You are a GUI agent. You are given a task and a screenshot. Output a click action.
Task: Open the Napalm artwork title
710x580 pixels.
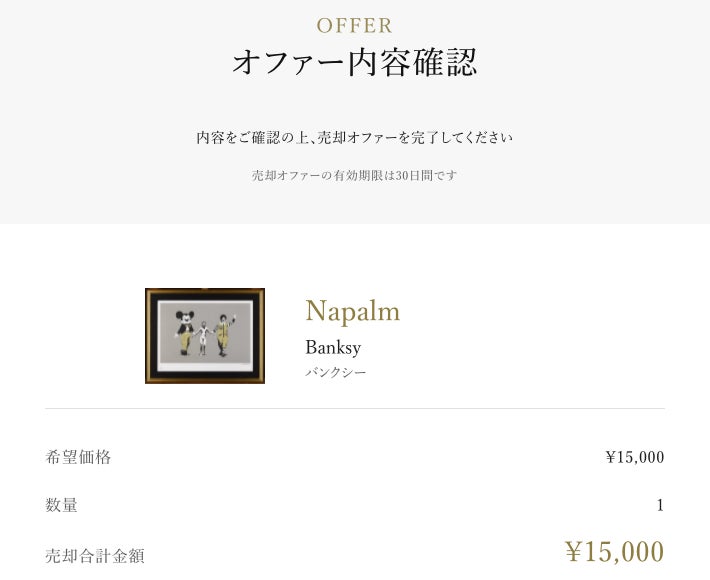tap(352, 311)
